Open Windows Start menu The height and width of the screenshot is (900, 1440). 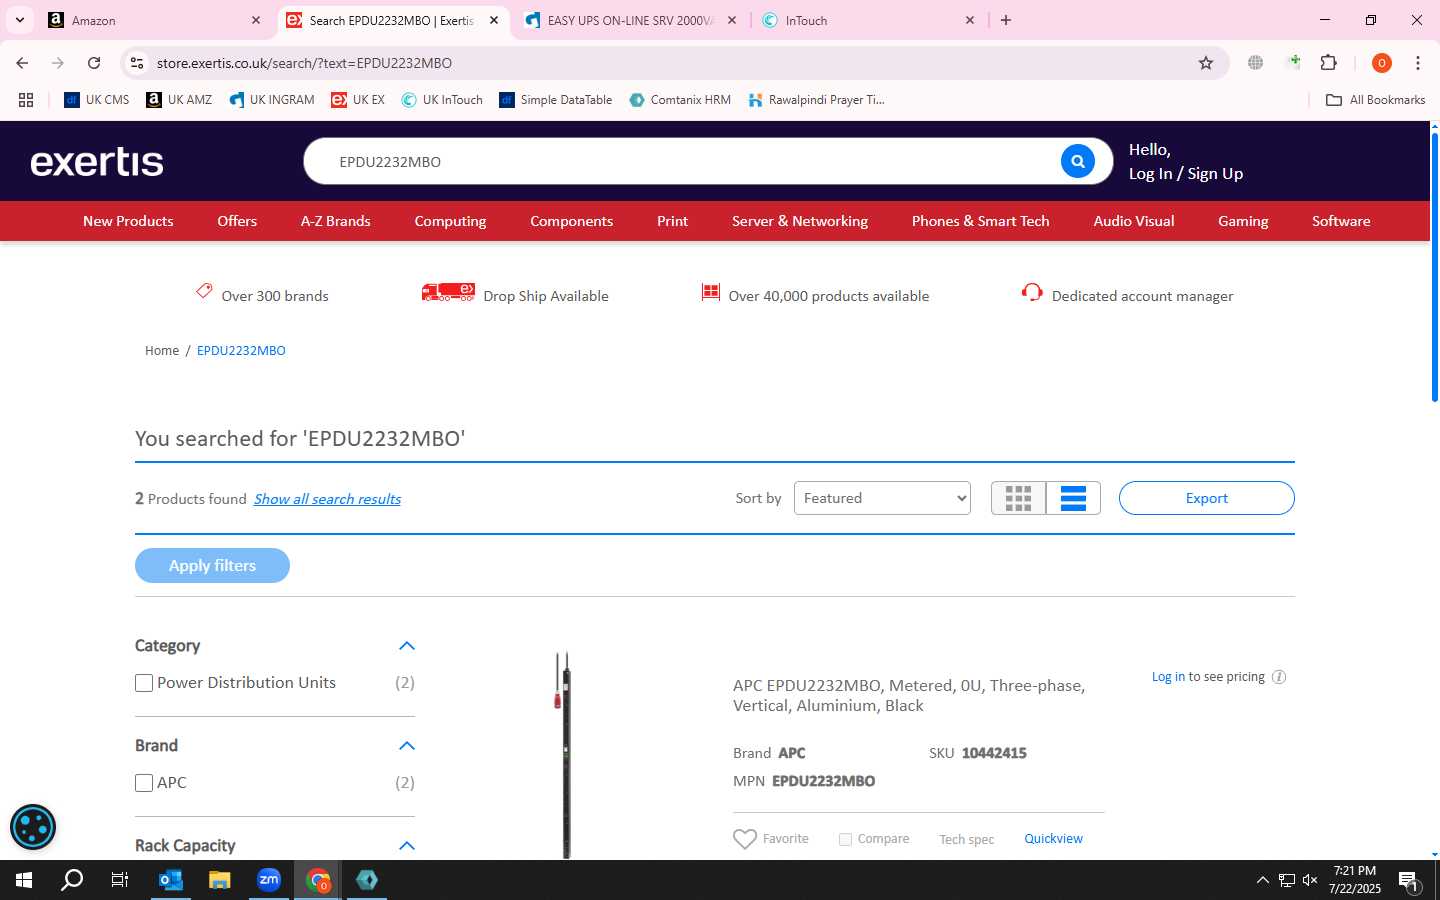[24, 880]
